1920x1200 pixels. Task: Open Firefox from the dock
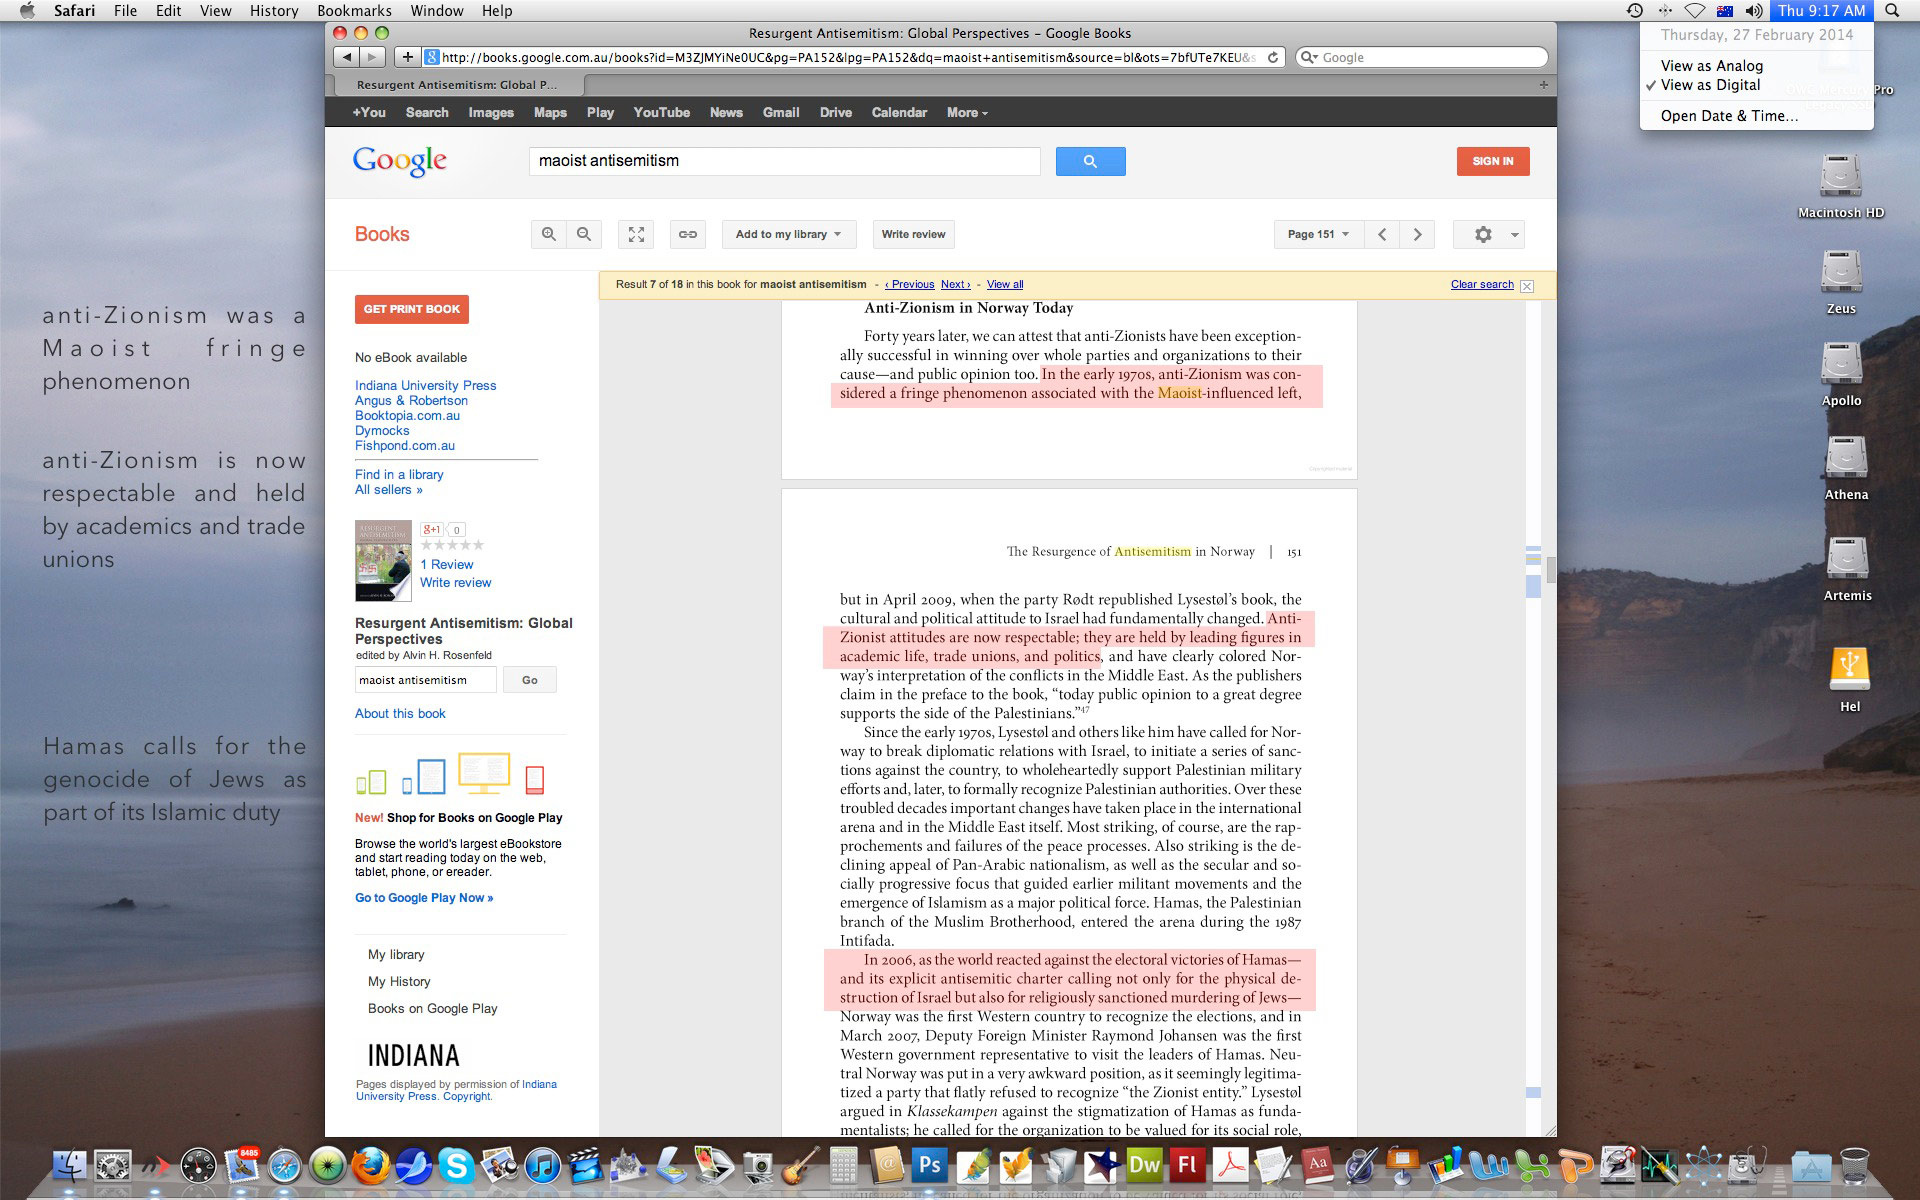pyautogui.click(x=370, y=1165)
